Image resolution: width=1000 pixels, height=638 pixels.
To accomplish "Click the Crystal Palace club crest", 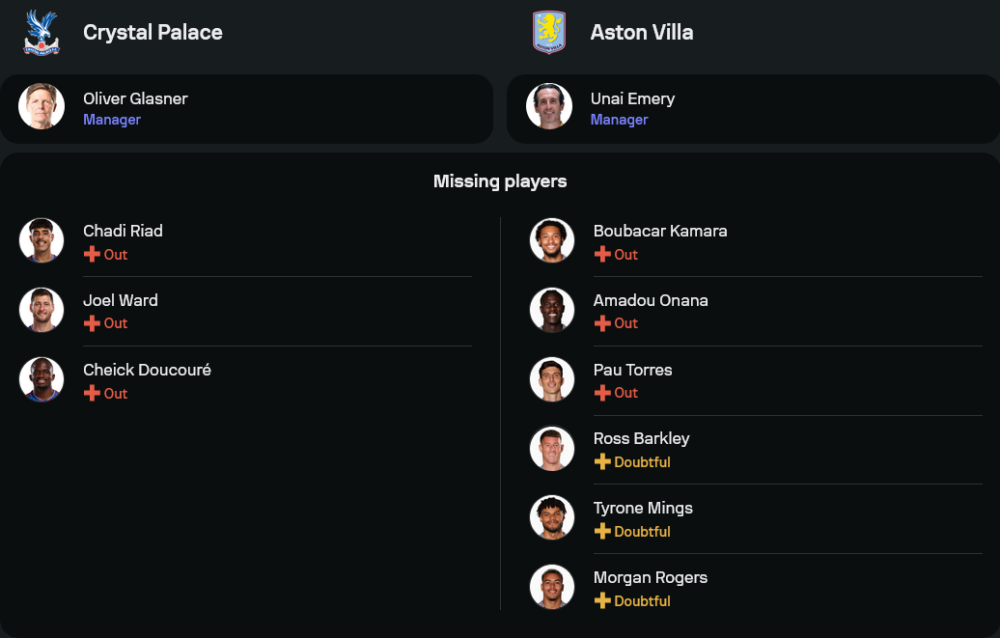I will point(41,32).
